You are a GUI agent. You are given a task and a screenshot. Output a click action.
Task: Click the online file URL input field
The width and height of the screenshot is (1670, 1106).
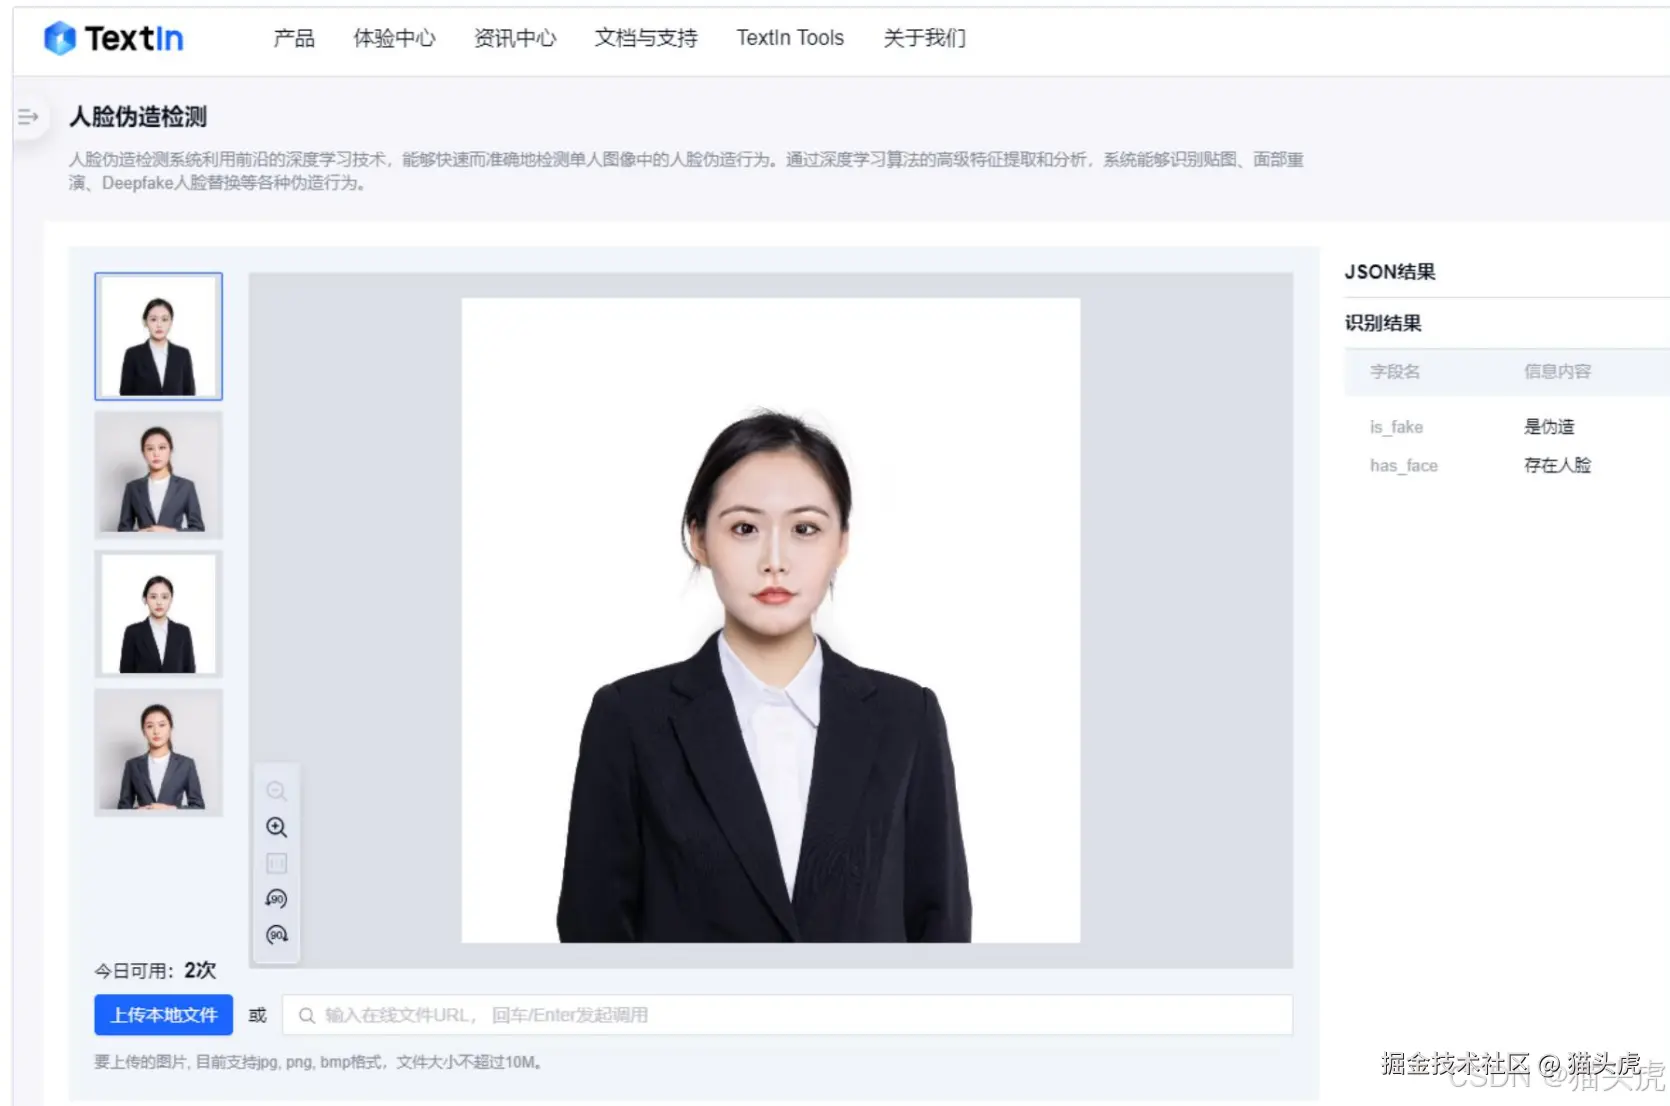tap(700, 1014)
